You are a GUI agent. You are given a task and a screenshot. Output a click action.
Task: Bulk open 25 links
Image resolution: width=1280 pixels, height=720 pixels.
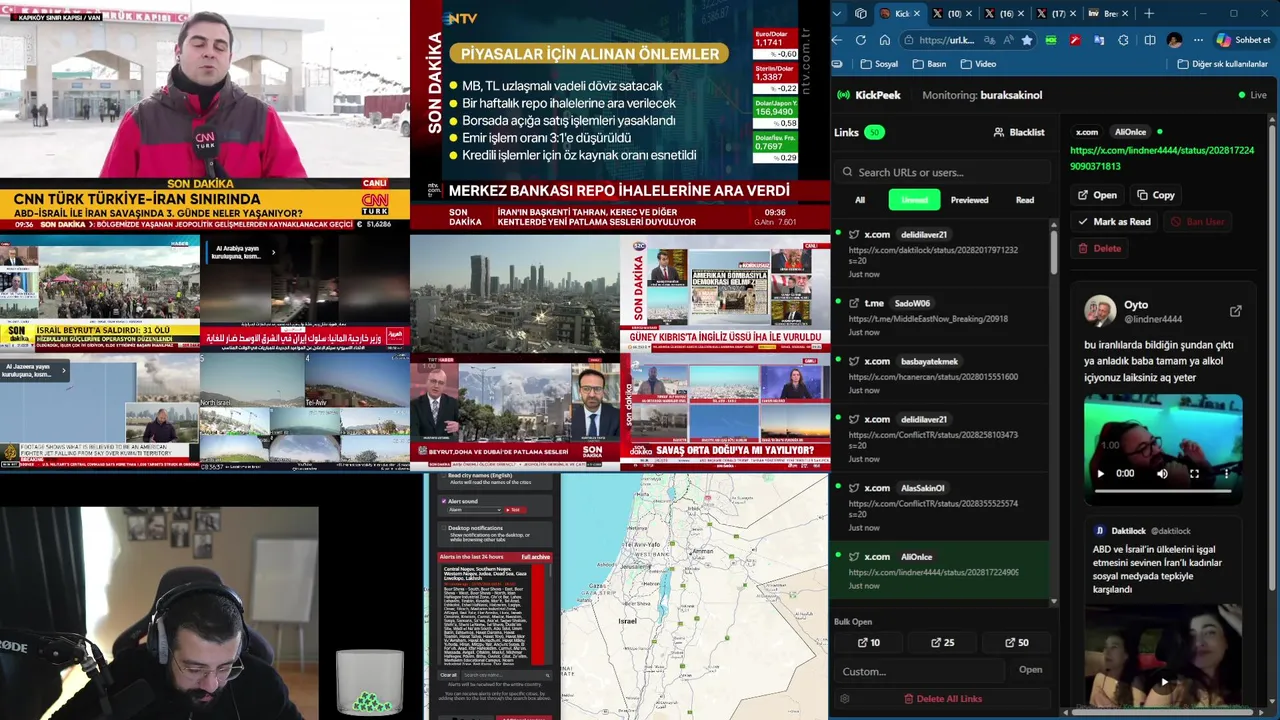(x=943, y=643)
